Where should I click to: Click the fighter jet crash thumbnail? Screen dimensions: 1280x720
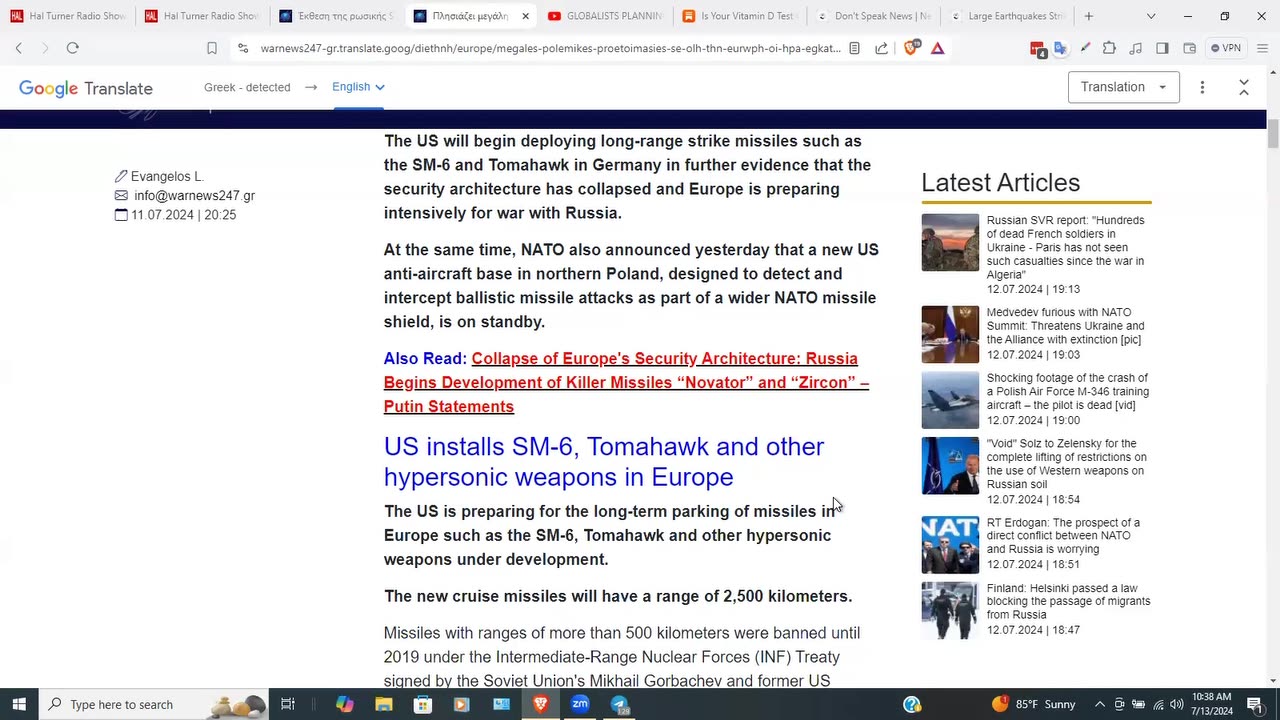tap(950, 400)
